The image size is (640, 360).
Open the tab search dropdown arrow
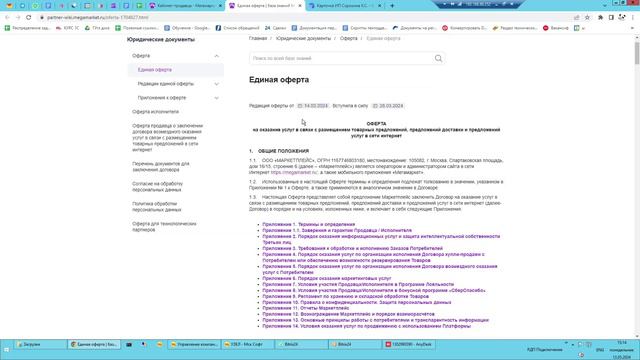point(604,6)
